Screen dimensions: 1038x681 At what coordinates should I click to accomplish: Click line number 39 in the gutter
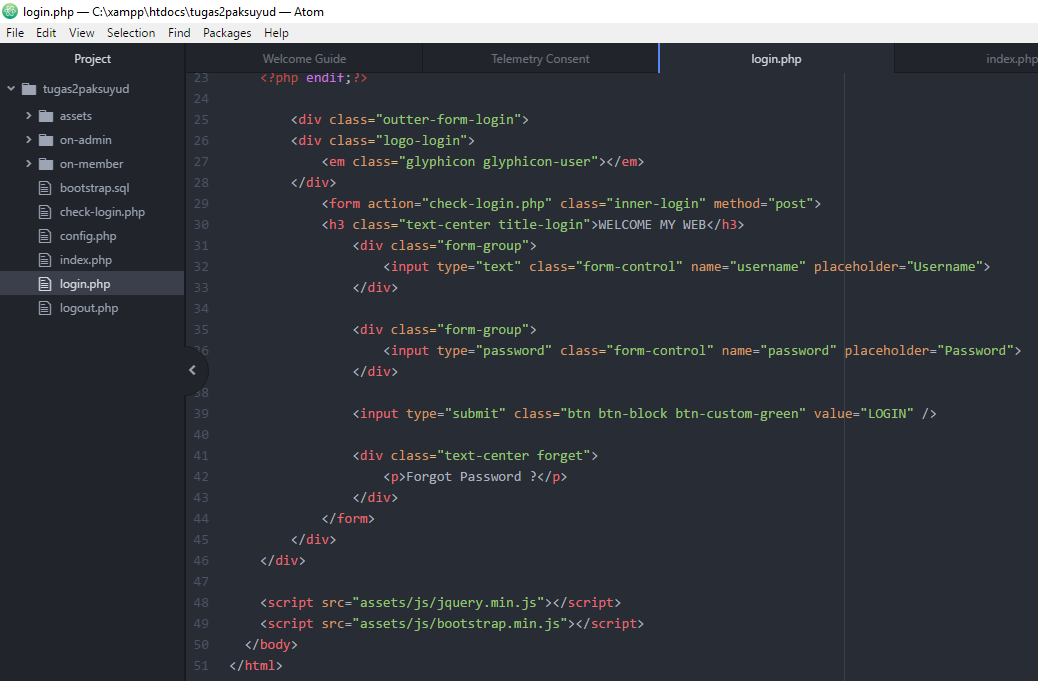click(201, 414)
